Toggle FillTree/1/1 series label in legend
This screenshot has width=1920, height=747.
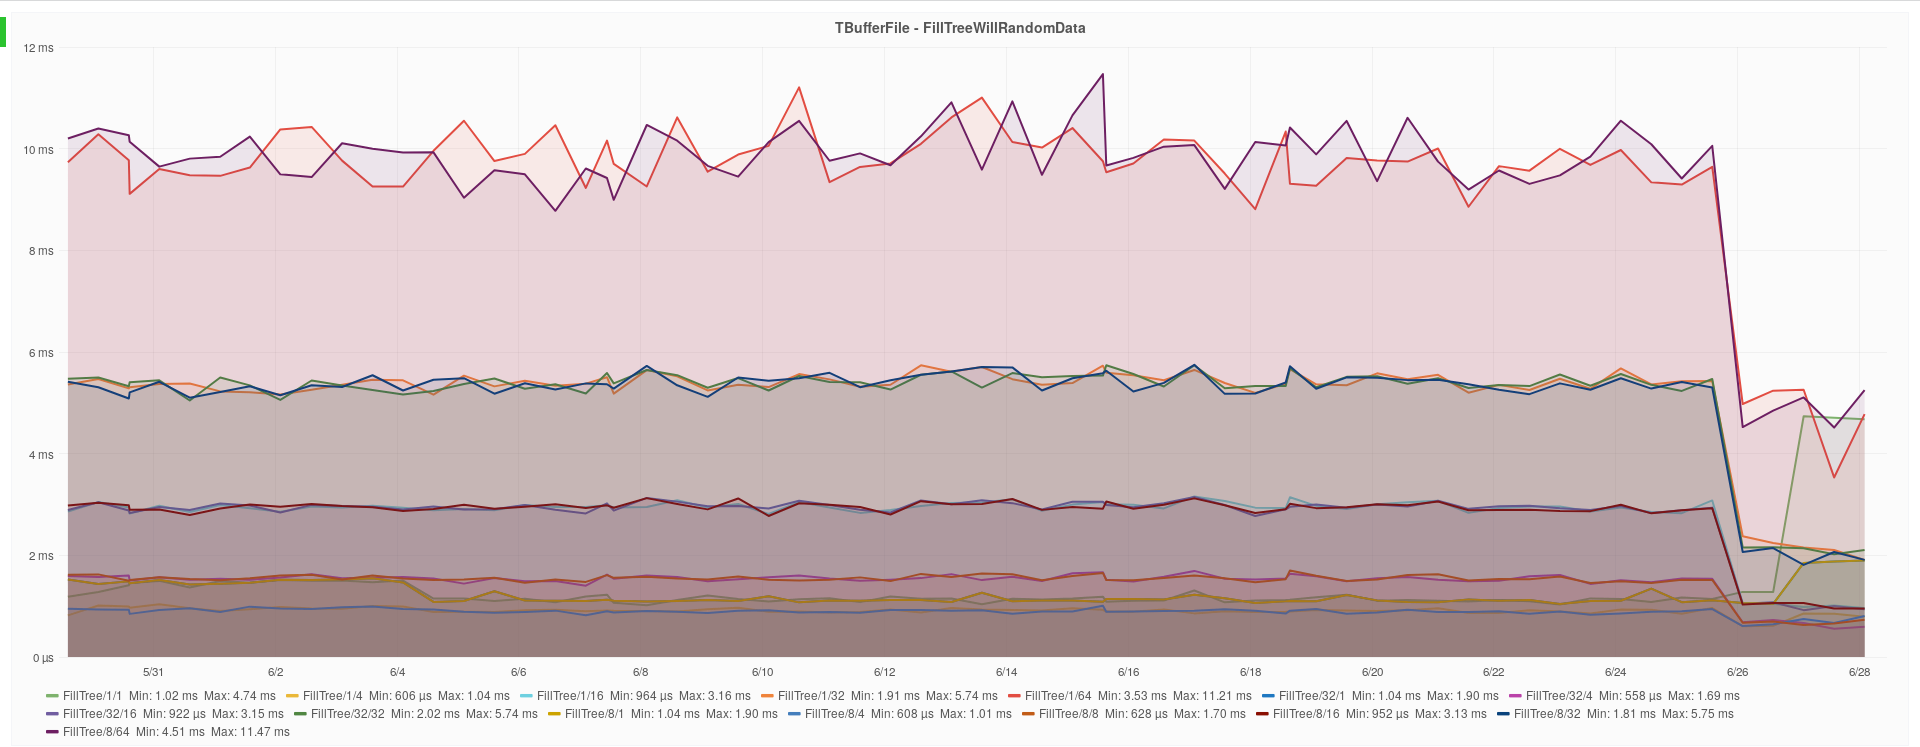click(92, 696)
